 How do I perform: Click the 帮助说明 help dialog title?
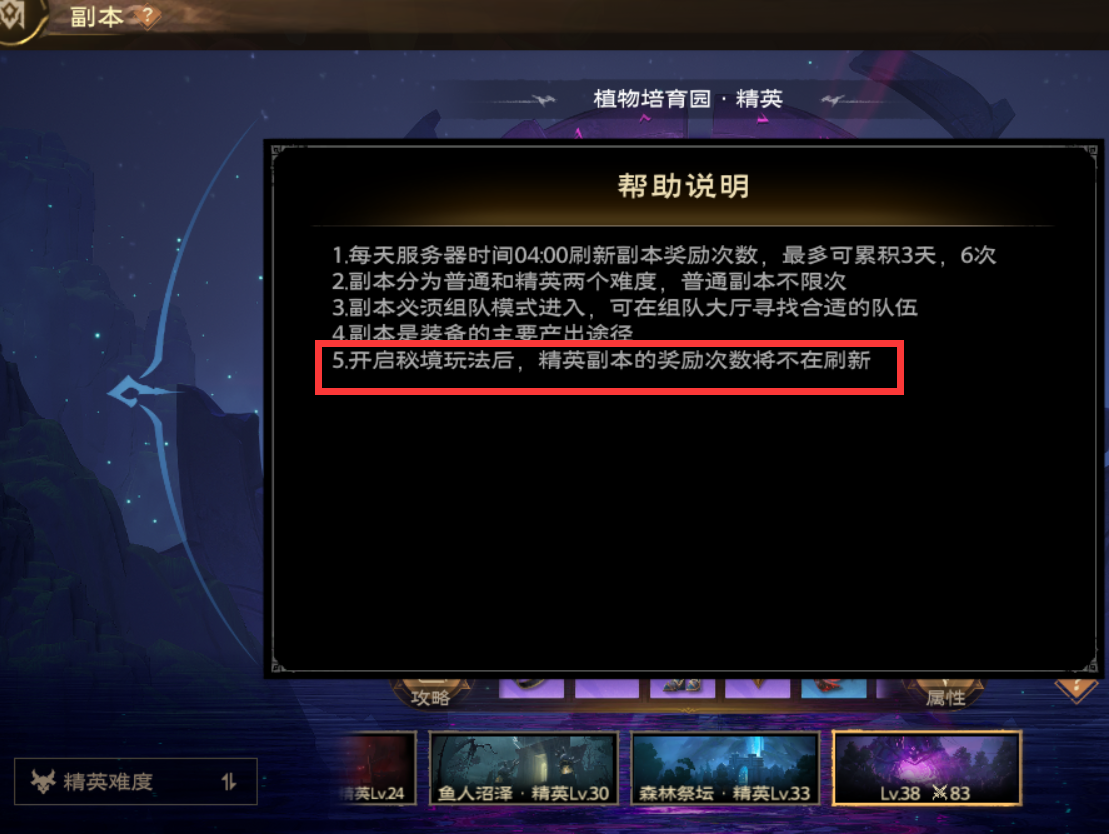[683, 186]
